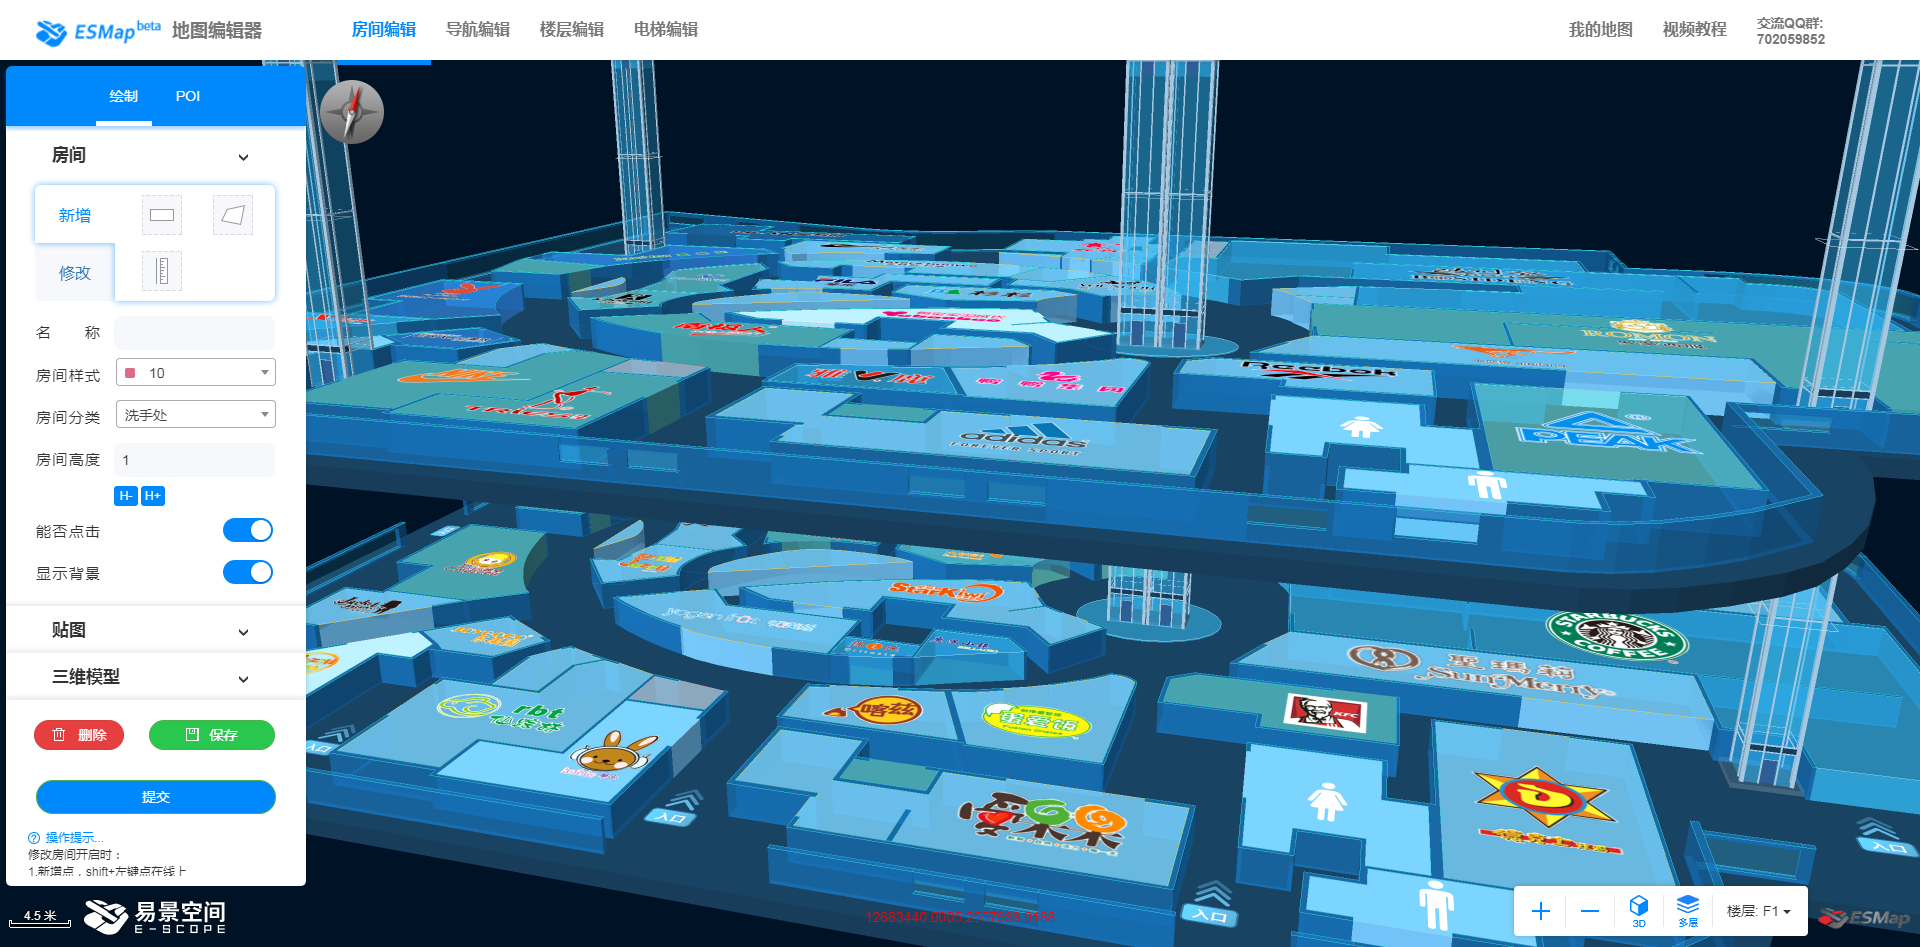Click the 名称 name input field

coord(195,333)
